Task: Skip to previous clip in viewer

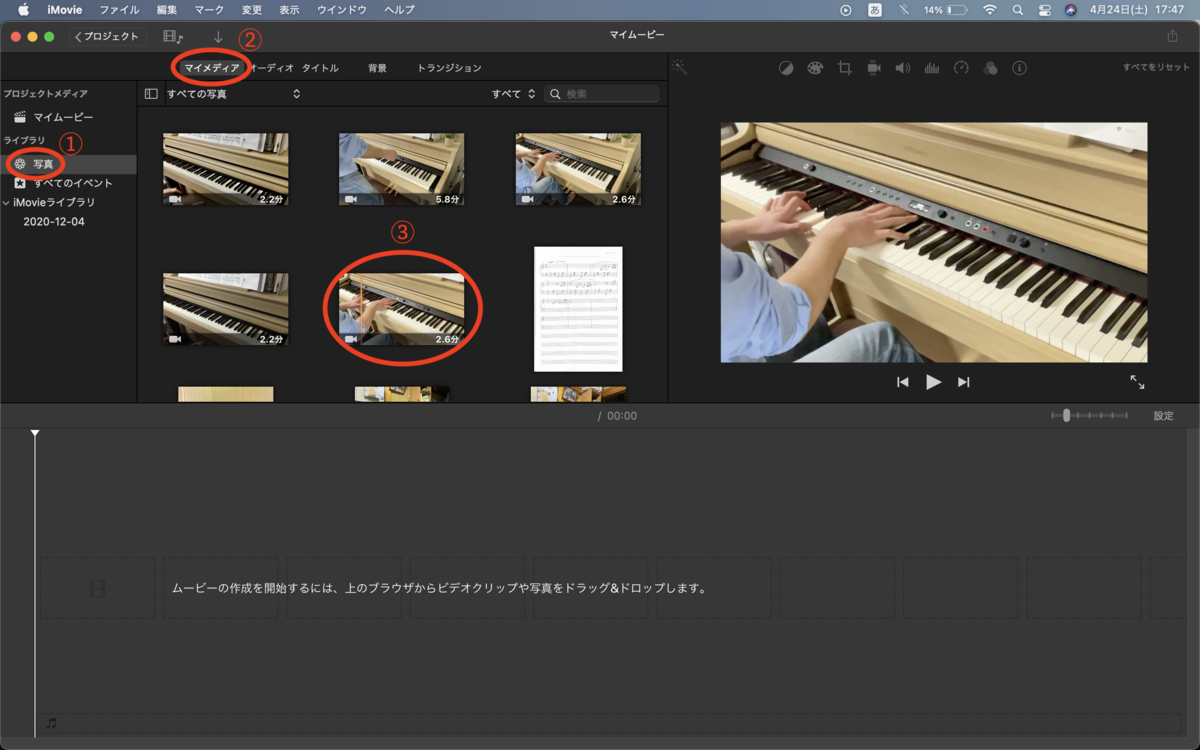Action: (902, 382)
